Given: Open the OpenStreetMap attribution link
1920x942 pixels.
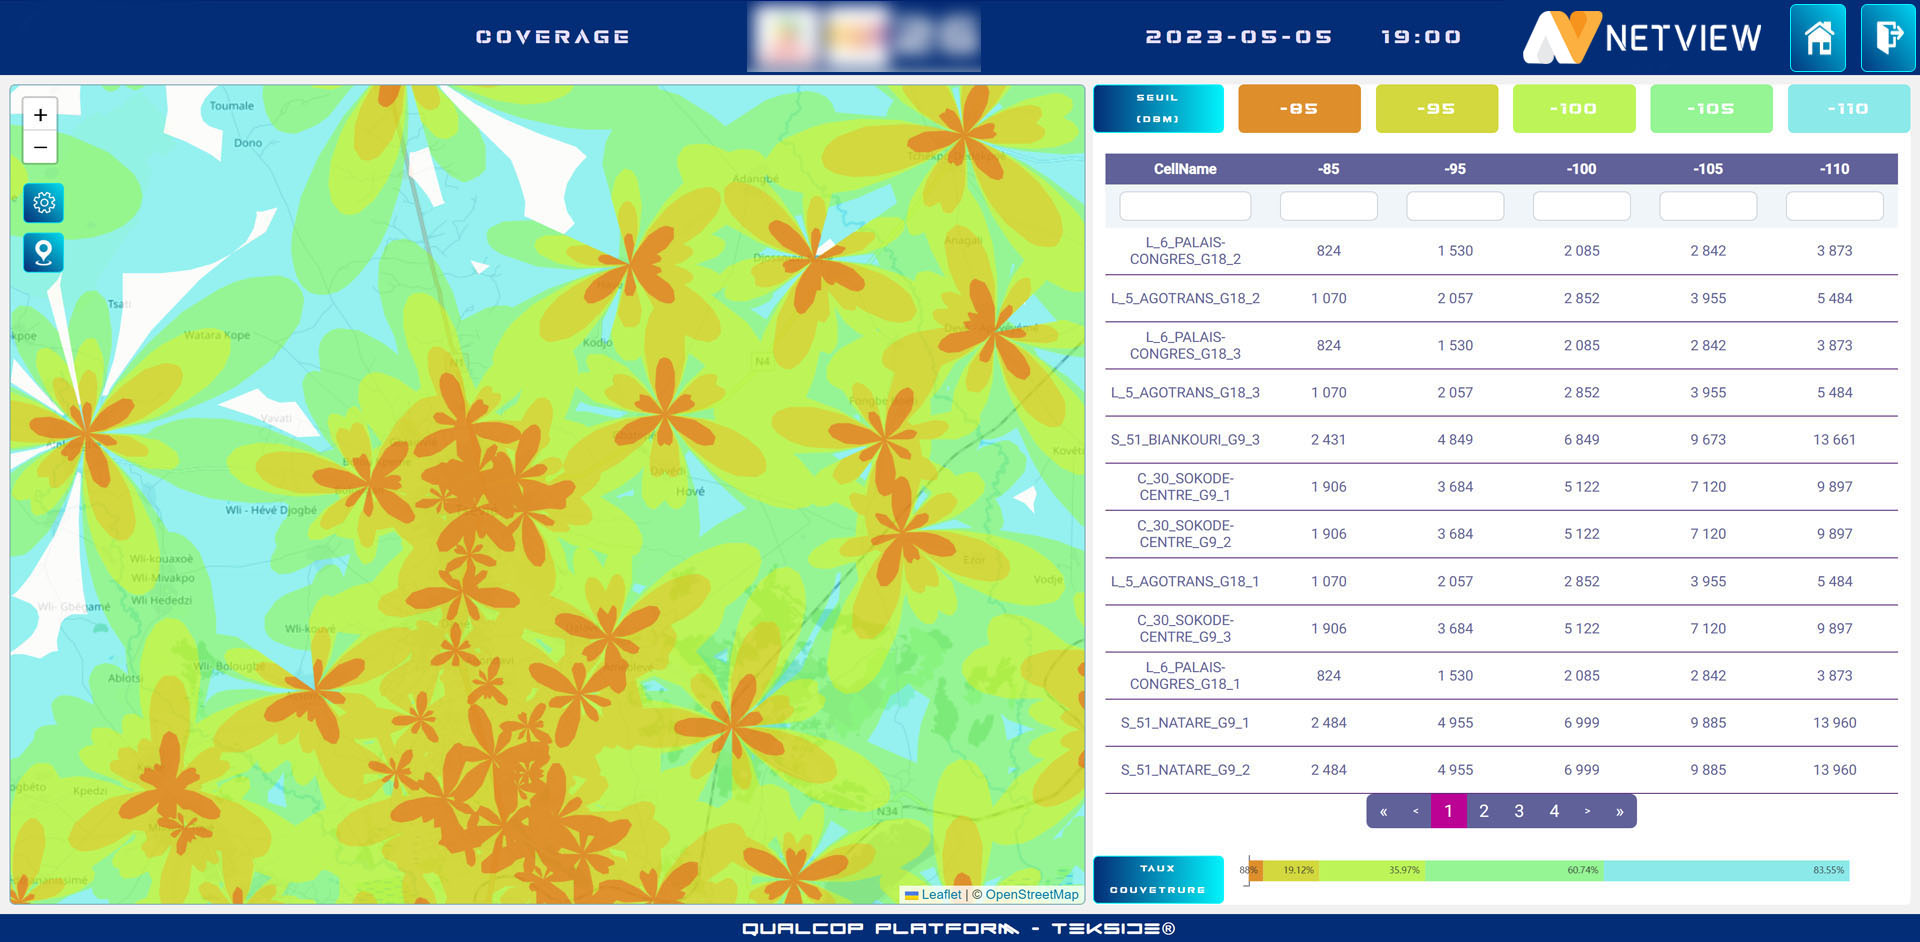Looking at the screenshot, I should pyautogui.click(x=1031, y=895).
